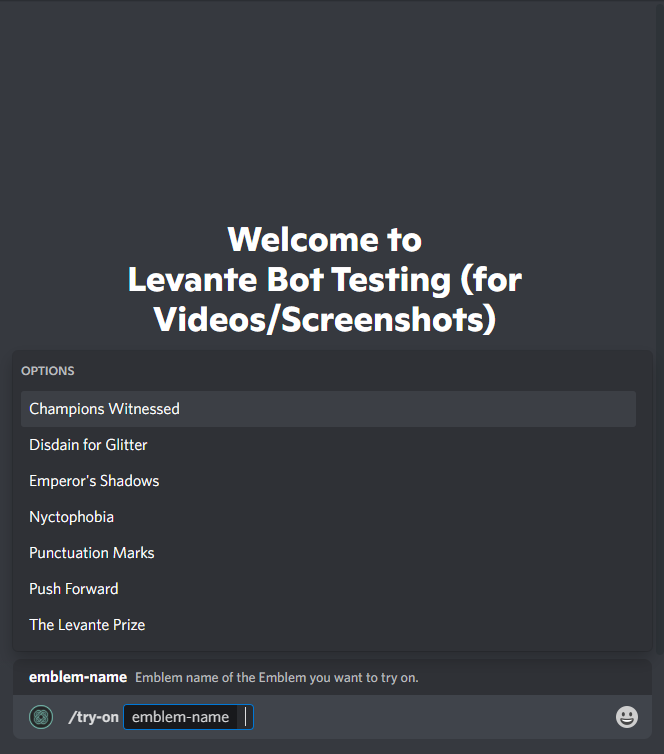The height and width of the screenshot is (754, 664).
Task: Click the Levante bot avatar icon
Action: pos(41,717)
